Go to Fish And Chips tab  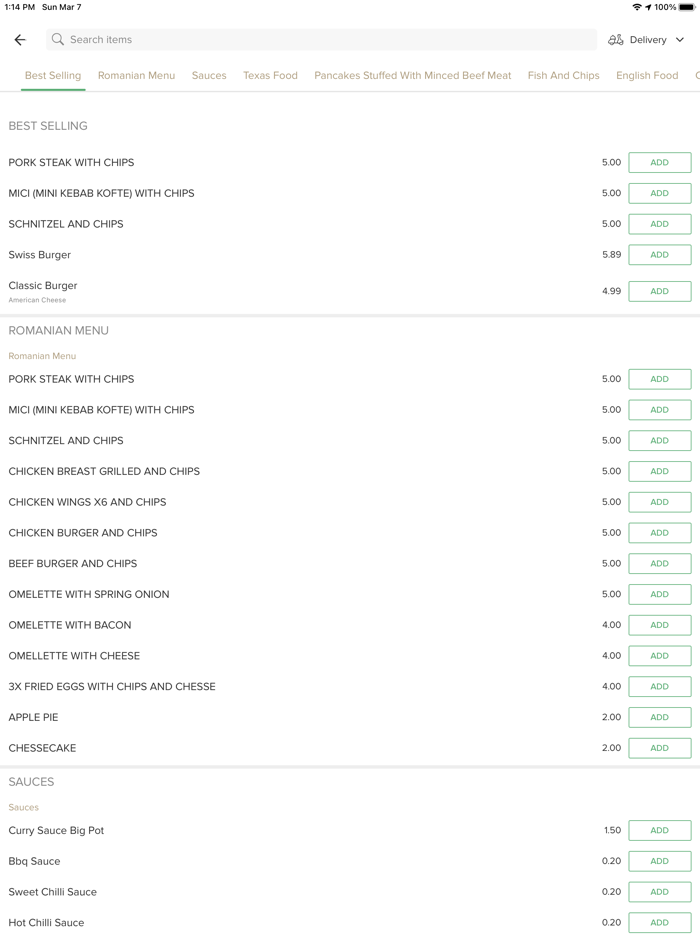[x=563, y=75]
